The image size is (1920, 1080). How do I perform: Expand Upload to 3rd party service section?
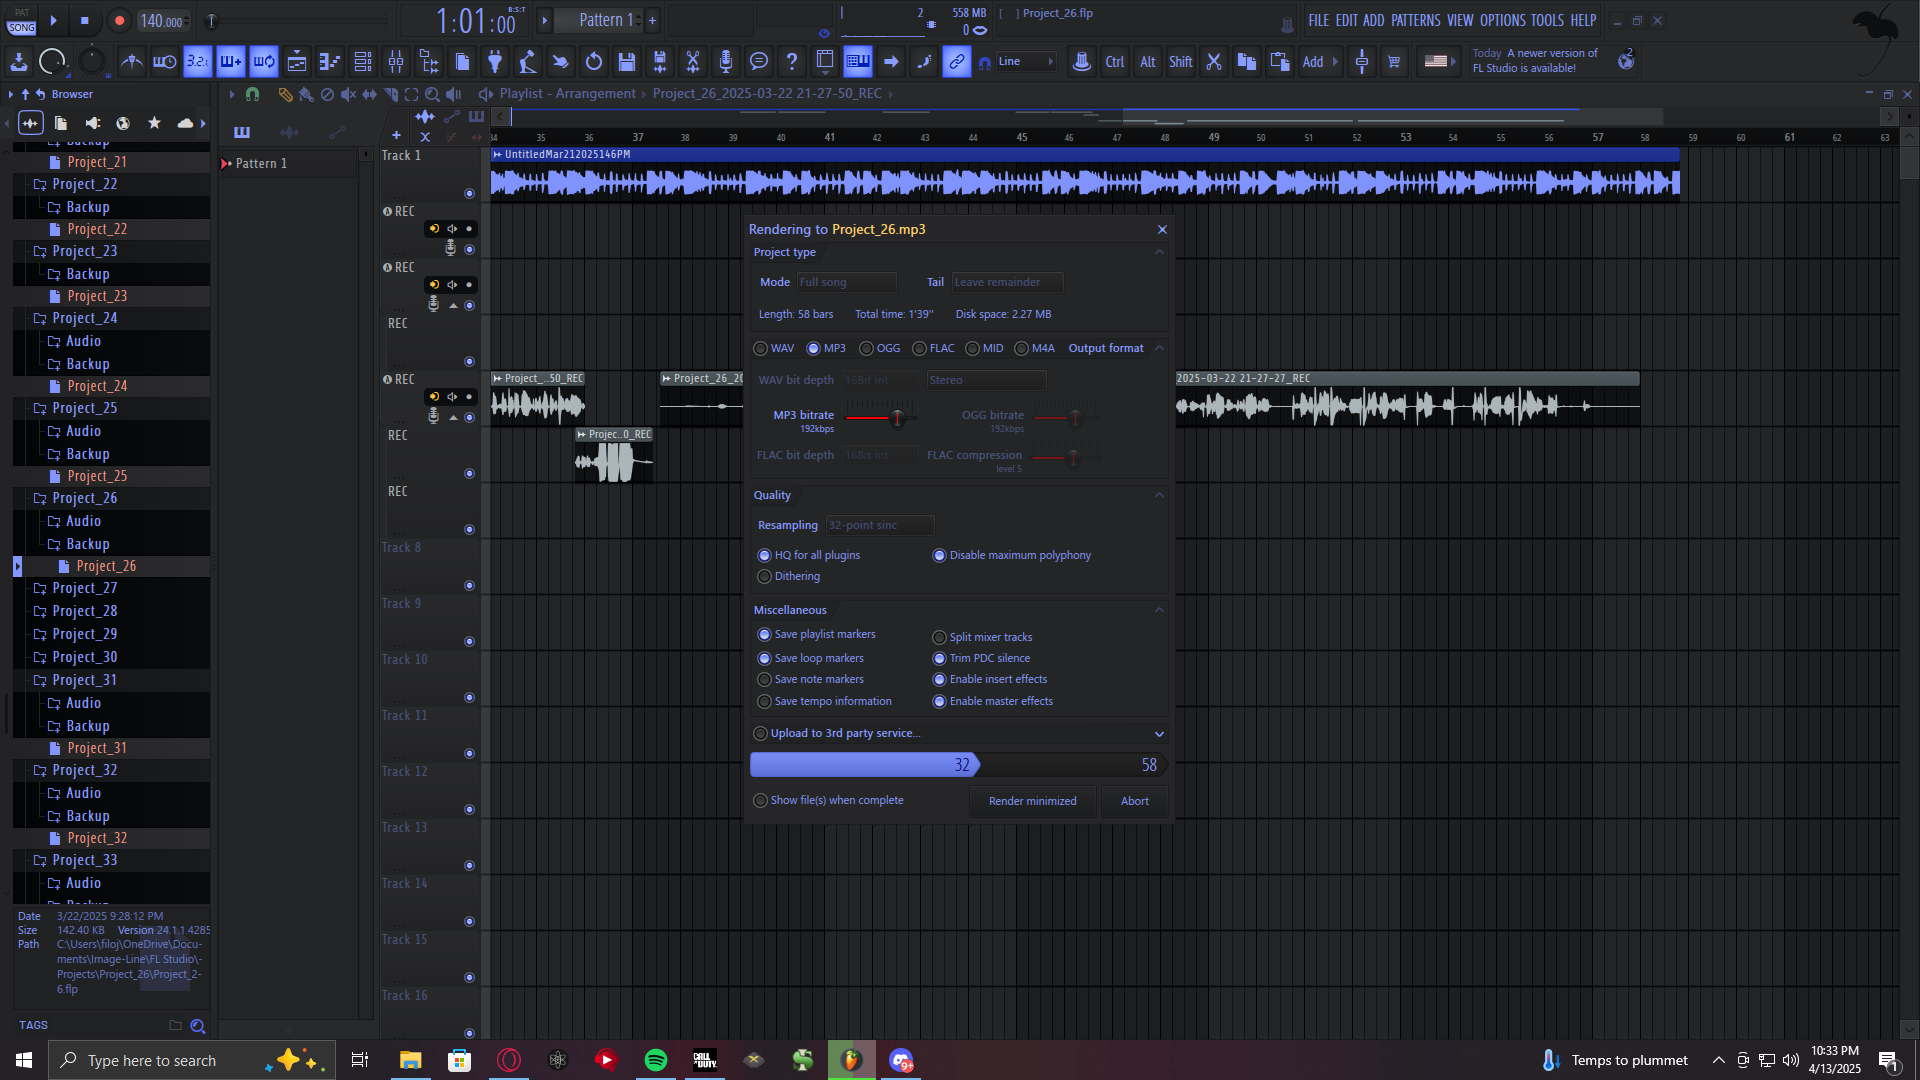pos(1159,734)
